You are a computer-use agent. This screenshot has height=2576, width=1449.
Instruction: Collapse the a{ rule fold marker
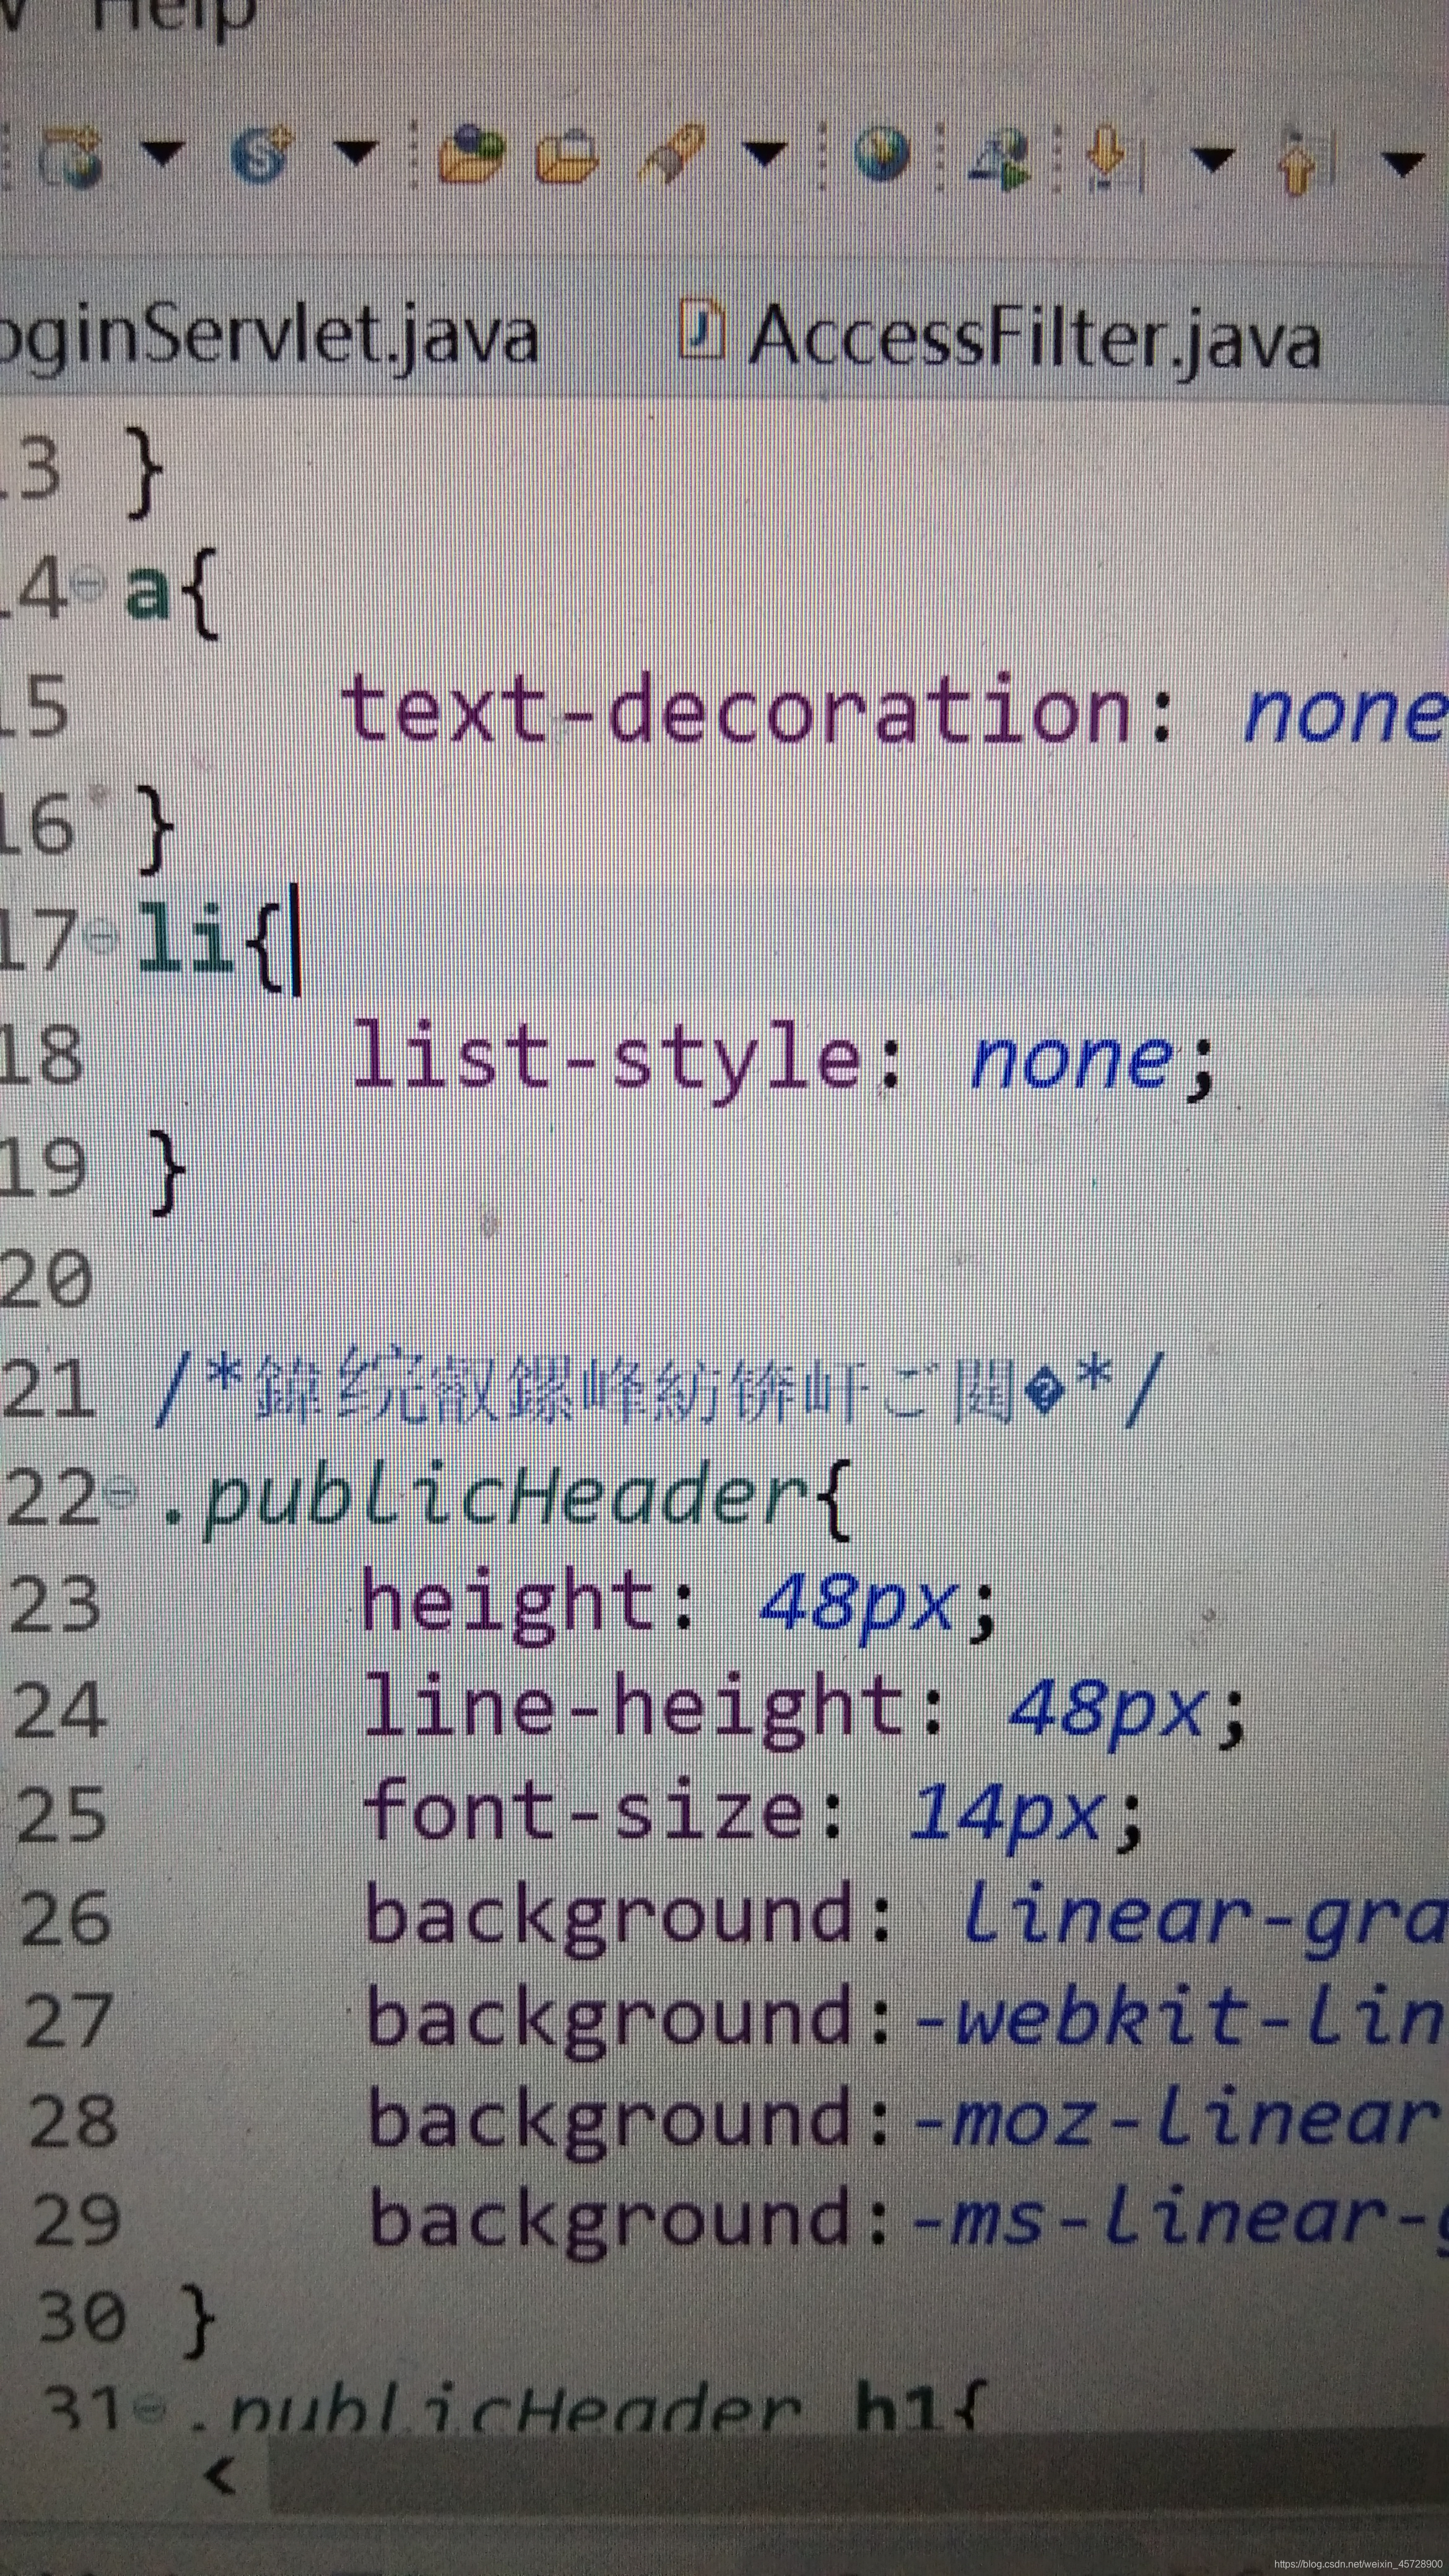click(90, 584)
